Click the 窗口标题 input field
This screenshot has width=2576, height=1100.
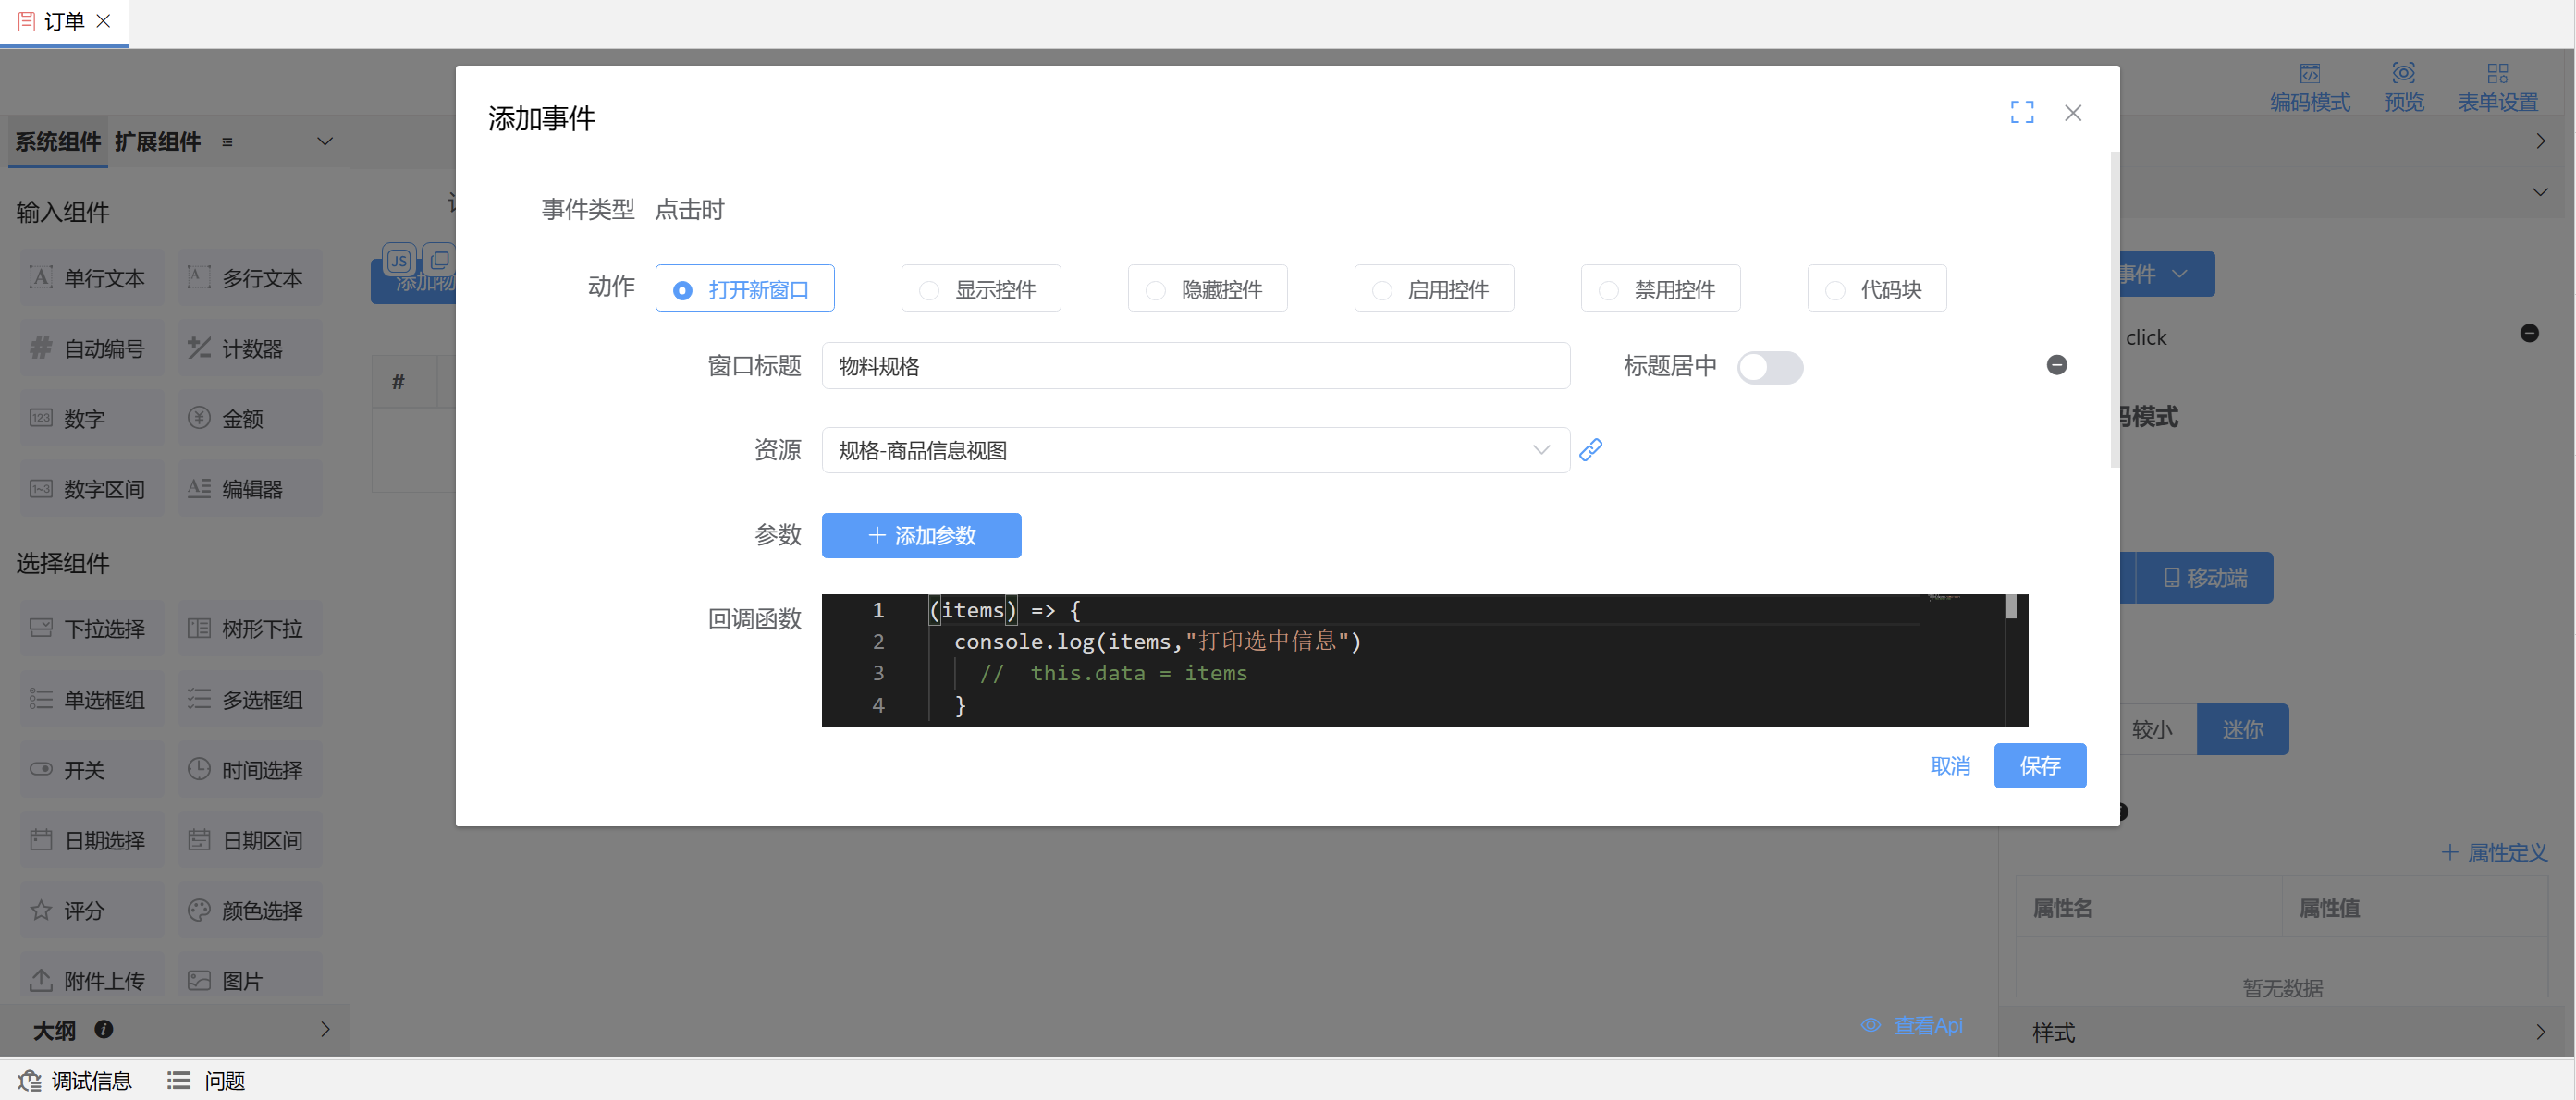(x=1195, y=367)
